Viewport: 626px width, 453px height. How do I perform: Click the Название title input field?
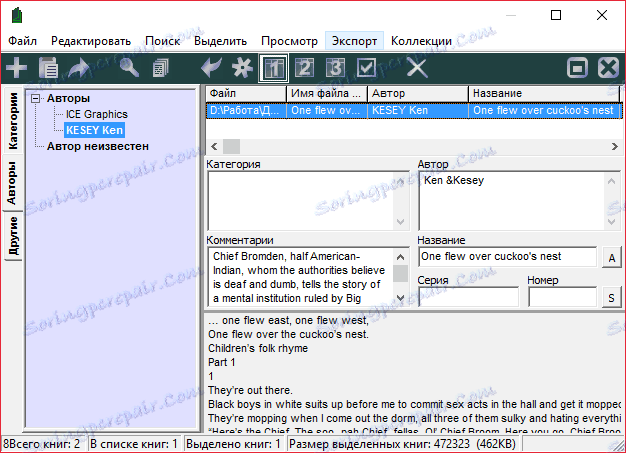click(x=507, y=257)
